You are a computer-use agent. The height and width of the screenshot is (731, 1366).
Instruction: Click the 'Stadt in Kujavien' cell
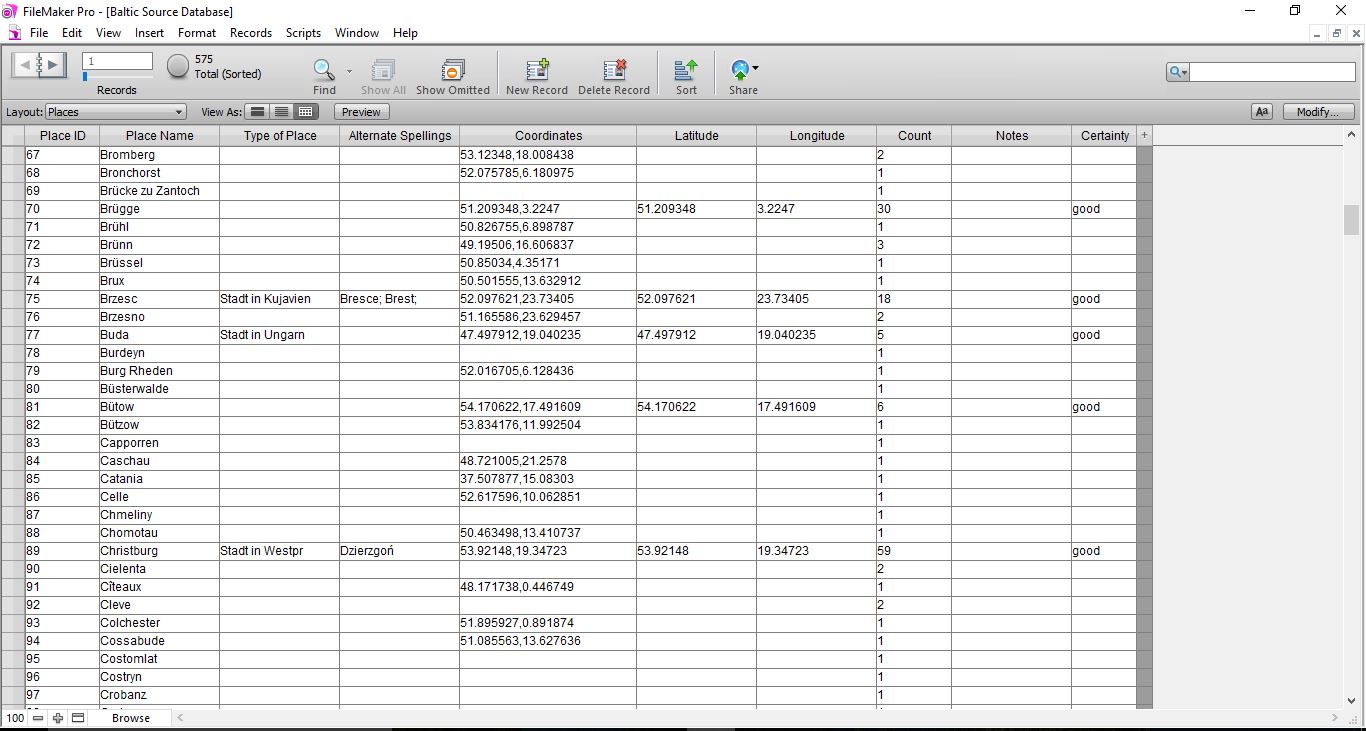(x=279, y=299)
